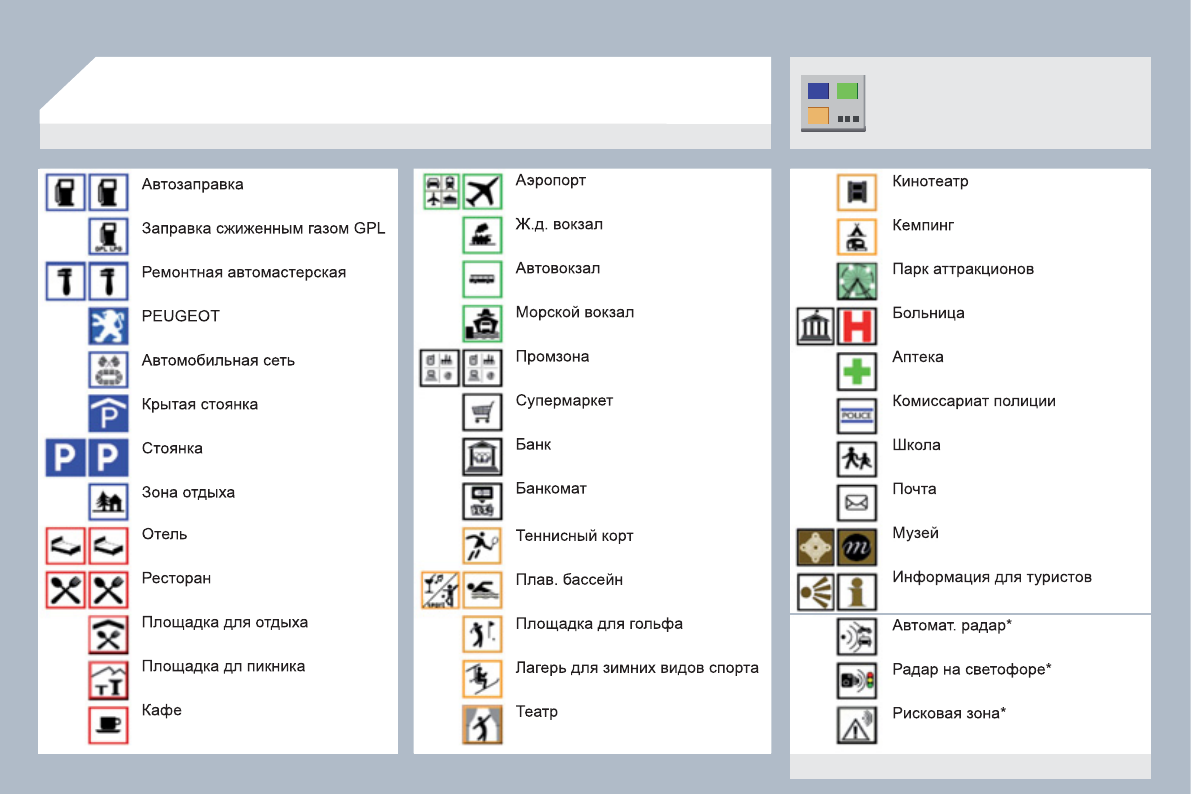Click the covered parking icon (Крытая стоянка)

(x=108, y=413)
